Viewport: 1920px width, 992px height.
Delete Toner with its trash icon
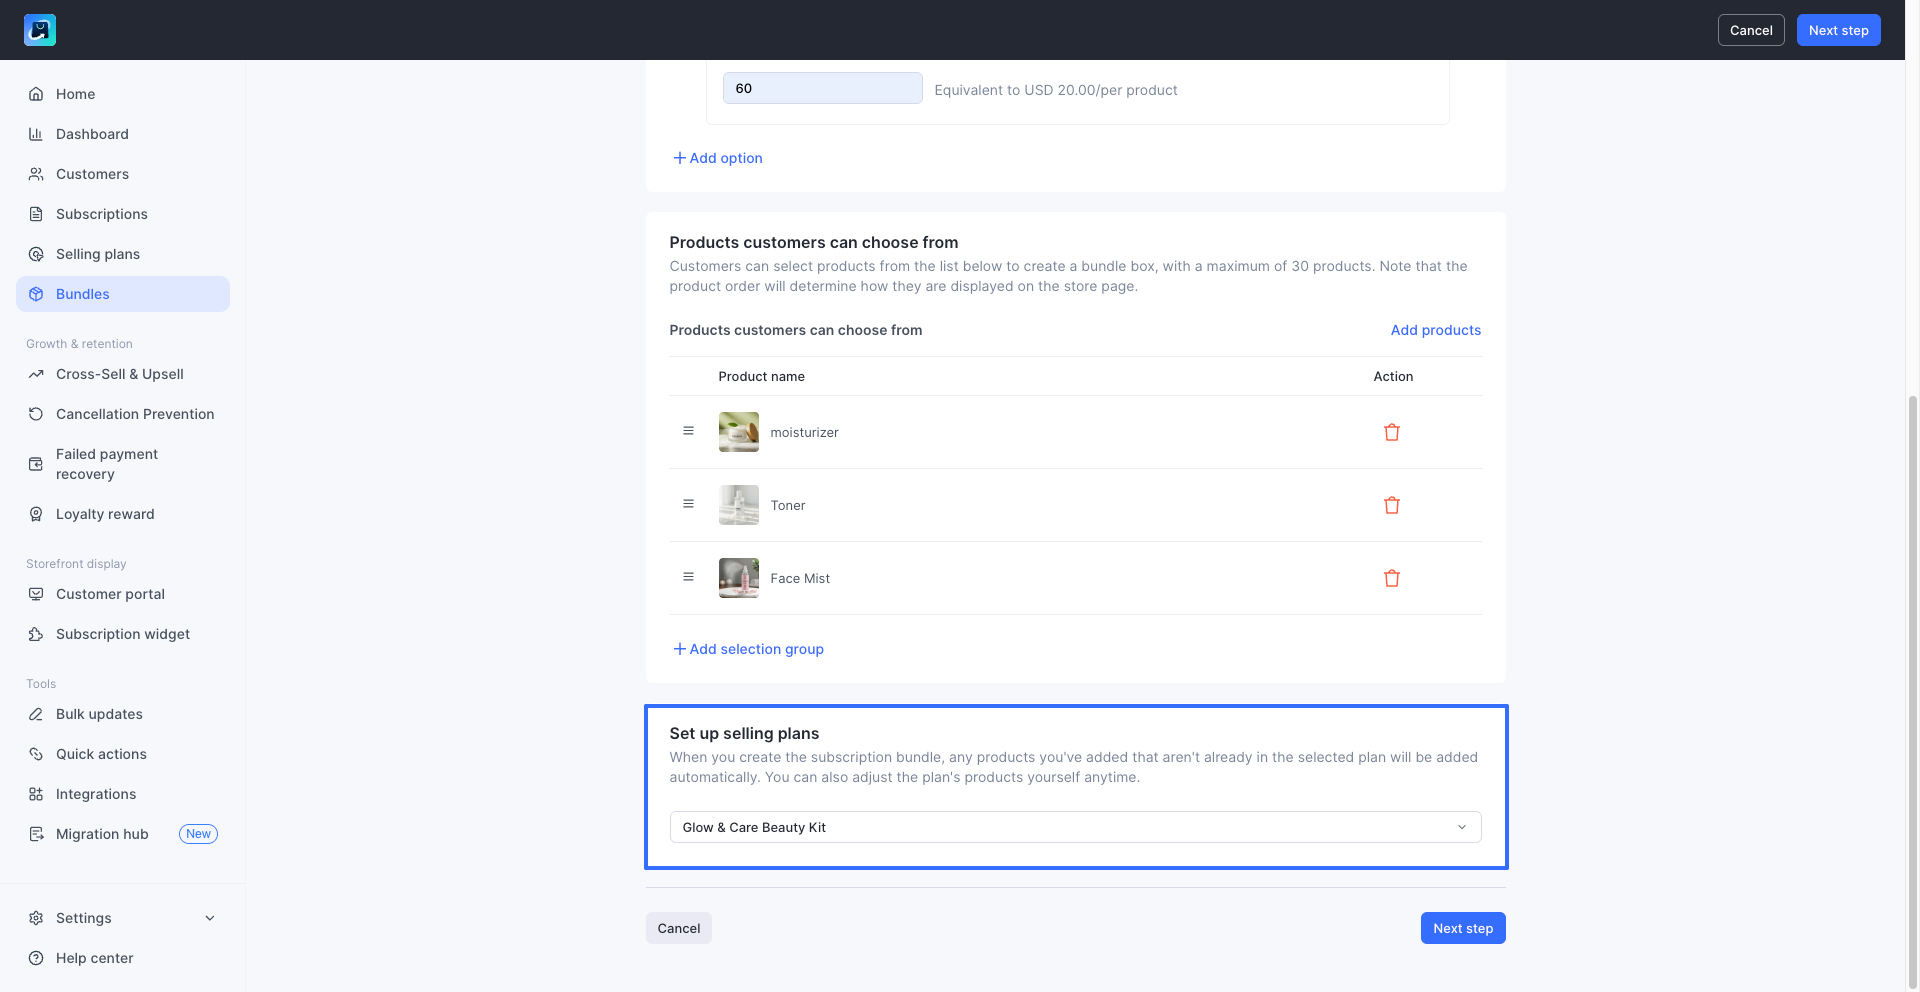pyautogui.click(x=1392, y=505)
